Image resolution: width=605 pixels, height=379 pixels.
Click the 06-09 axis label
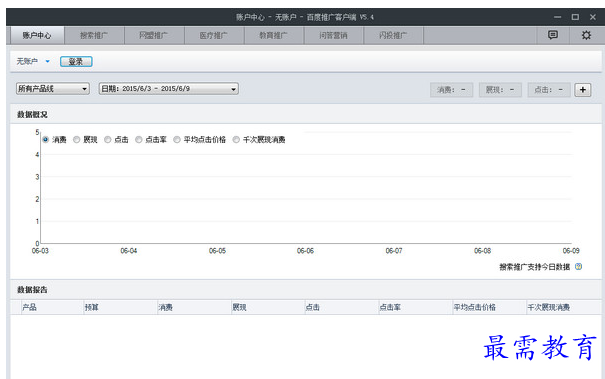point(571,251)
